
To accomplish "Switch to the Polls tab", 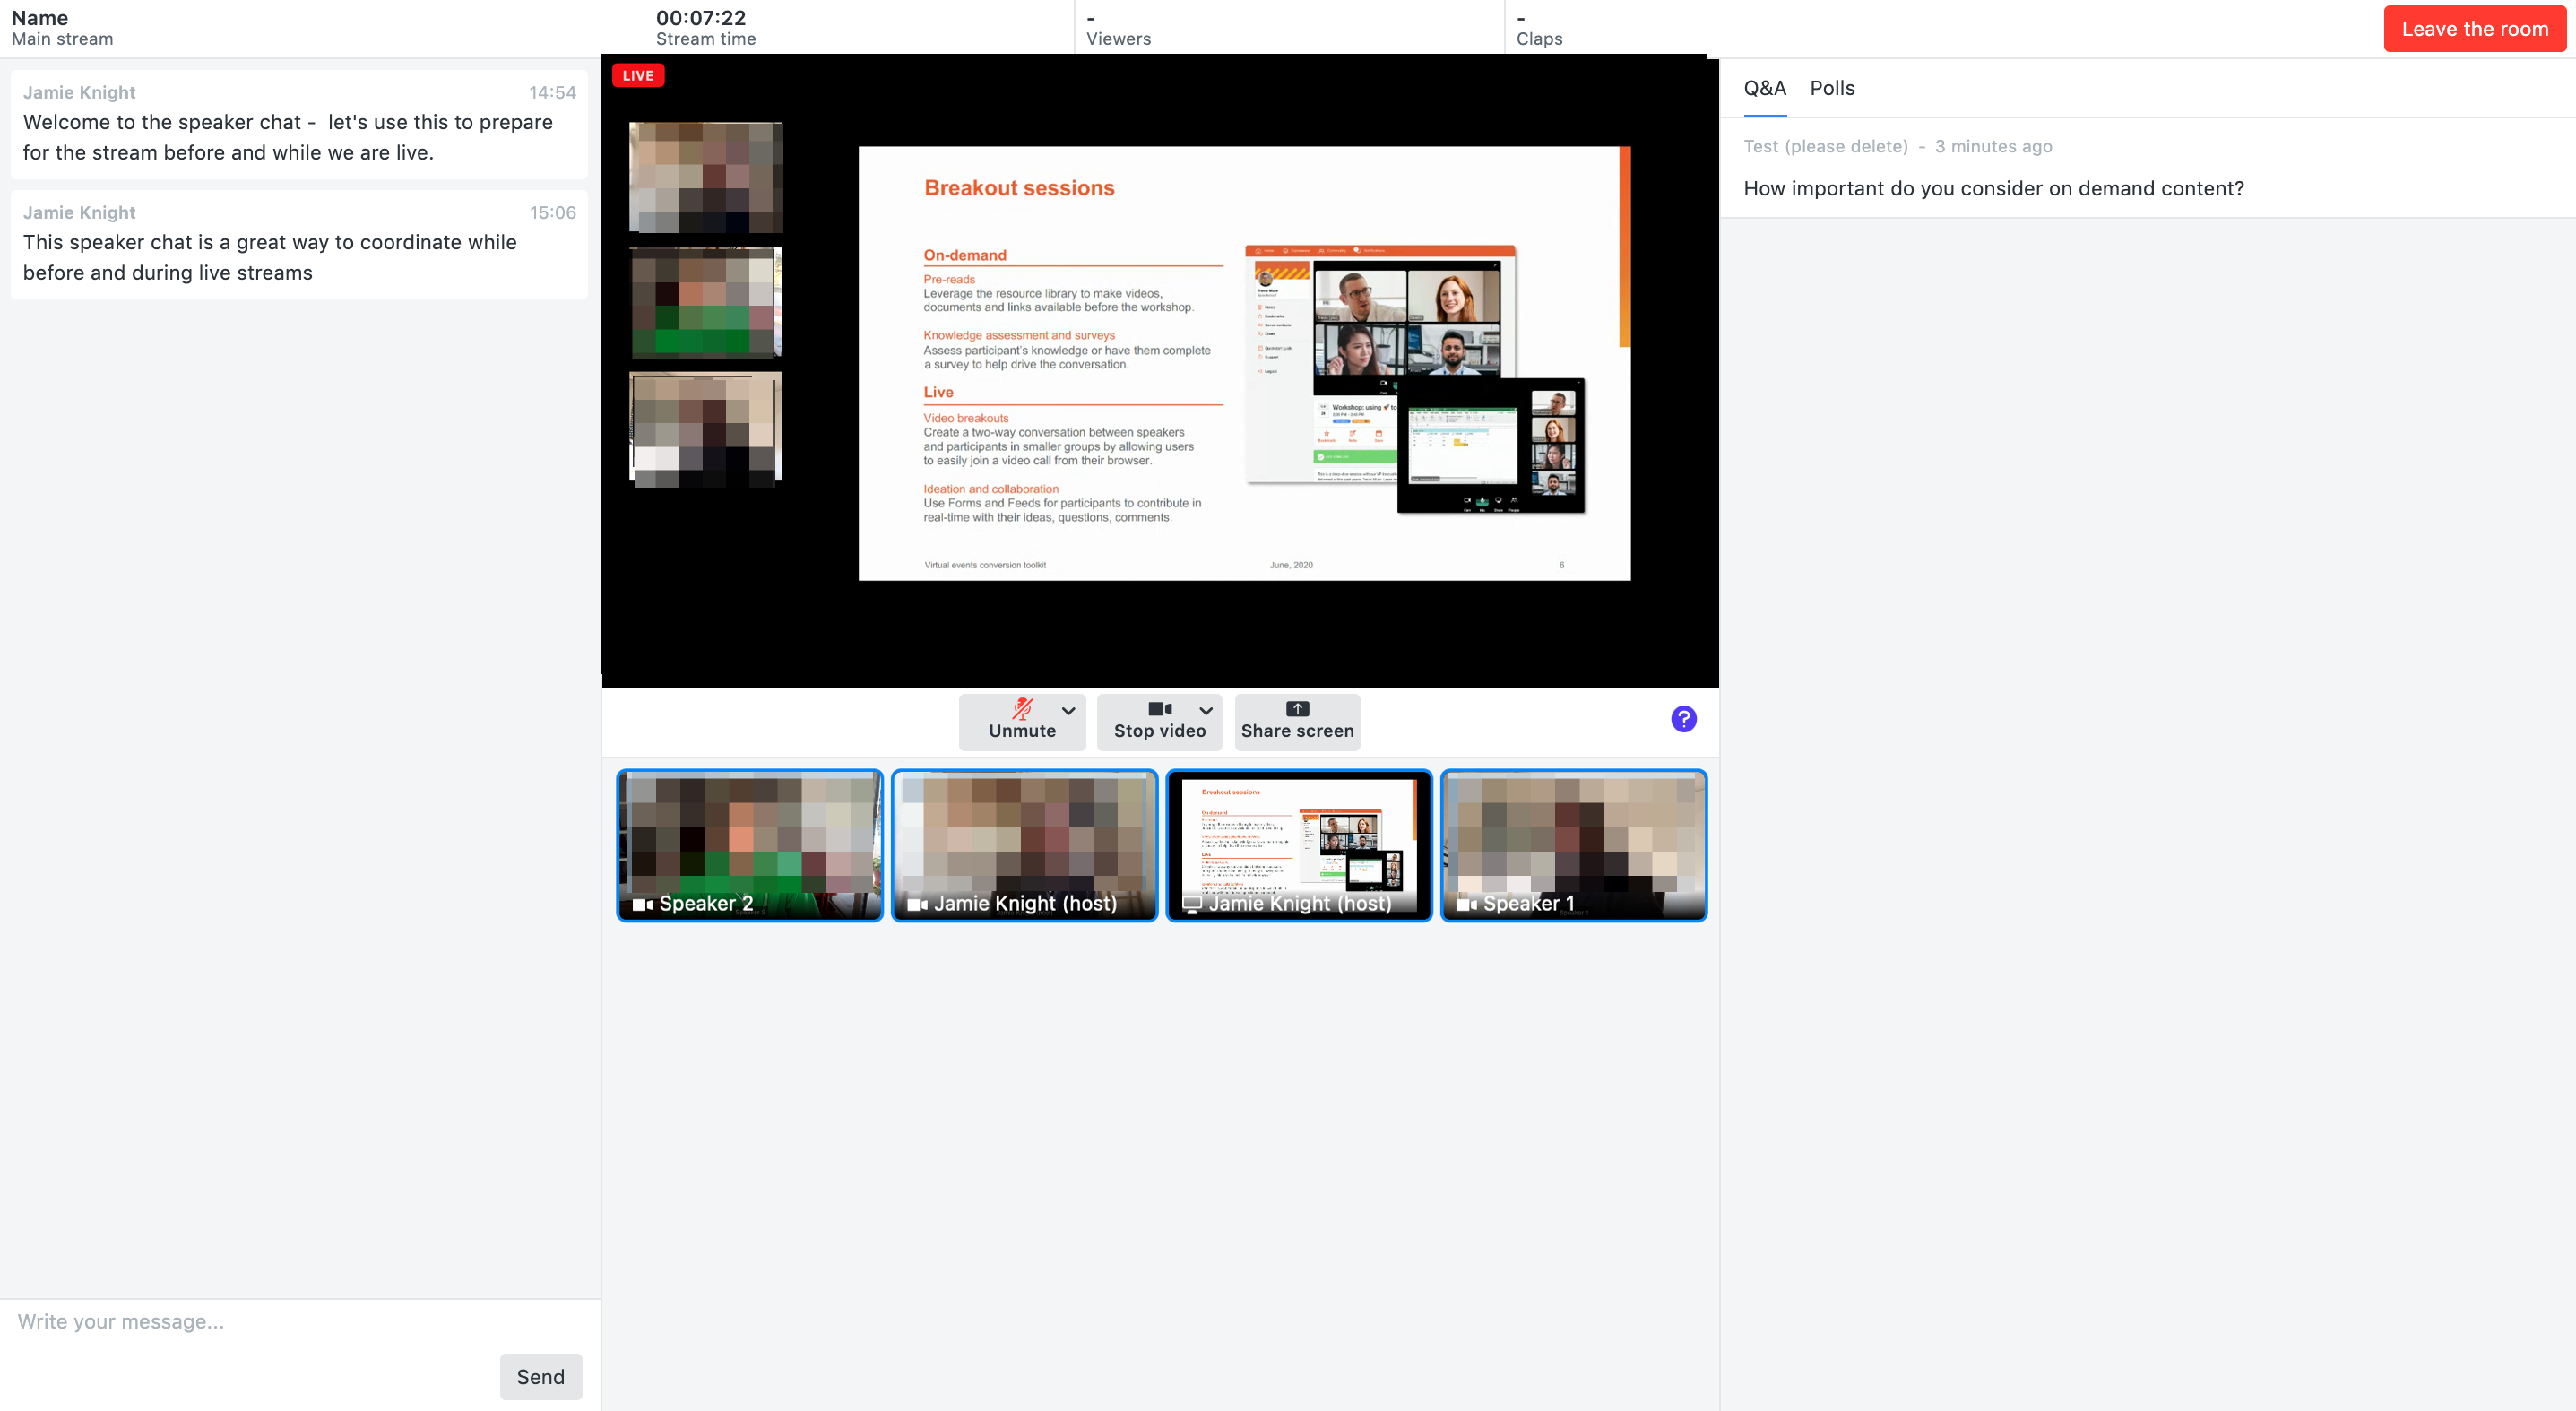I will coord(1832,88).
